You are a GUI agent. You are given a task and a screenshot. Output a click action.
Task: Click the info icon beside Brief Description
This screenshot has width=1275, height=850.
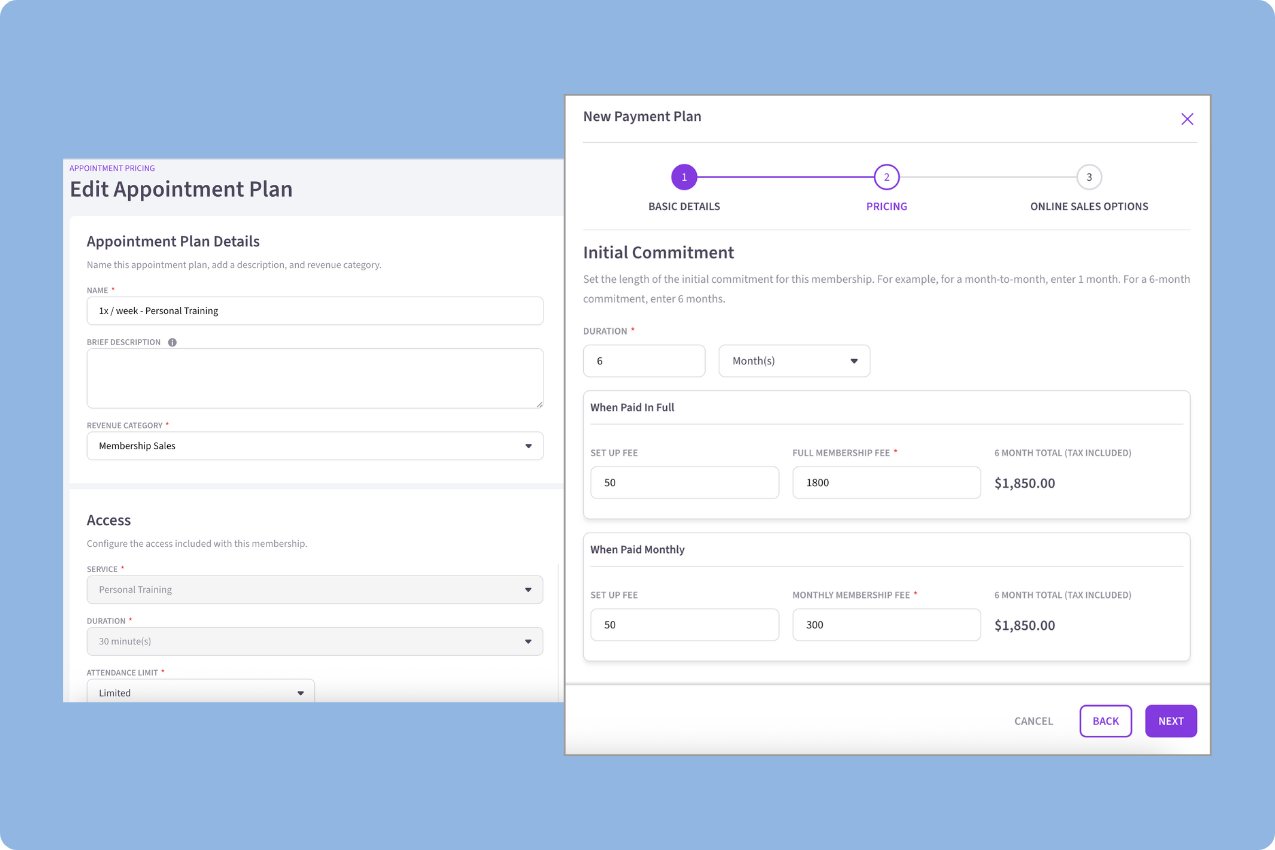(172, 342)
